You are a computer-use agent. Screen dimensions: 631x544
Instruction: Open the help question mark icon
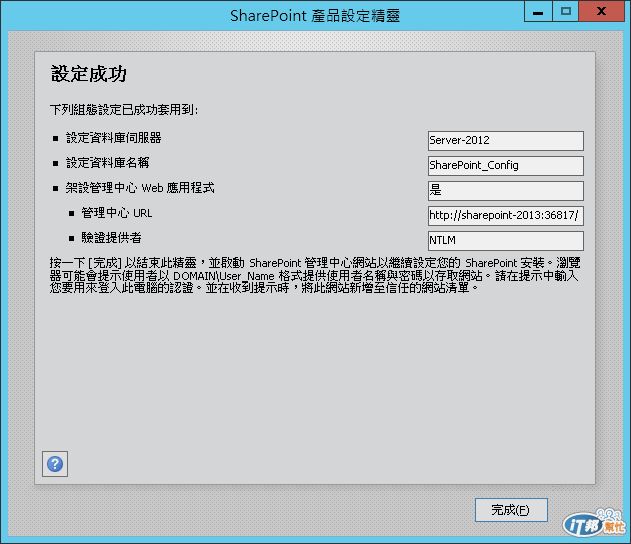pos(55,464)
